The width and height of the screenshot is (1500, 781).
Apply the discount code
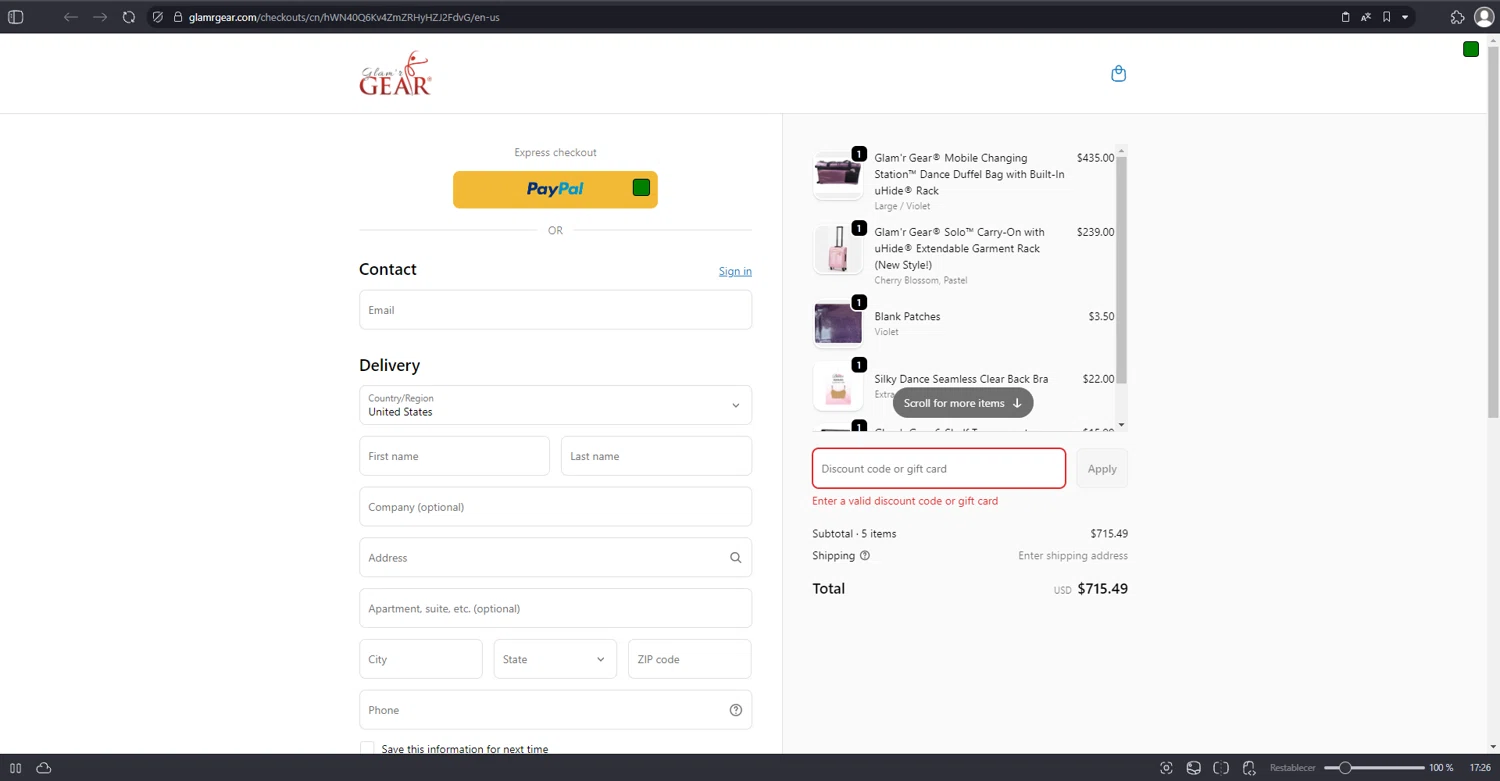(1102, 468)
